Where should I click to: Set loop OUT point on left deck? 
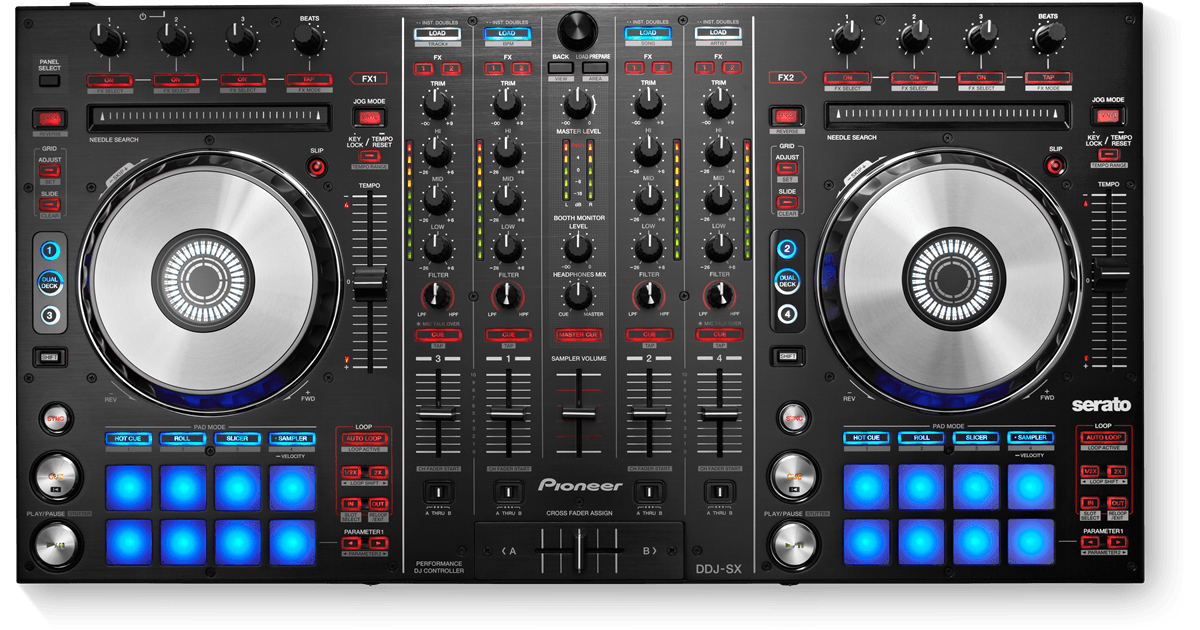(378, 503)
